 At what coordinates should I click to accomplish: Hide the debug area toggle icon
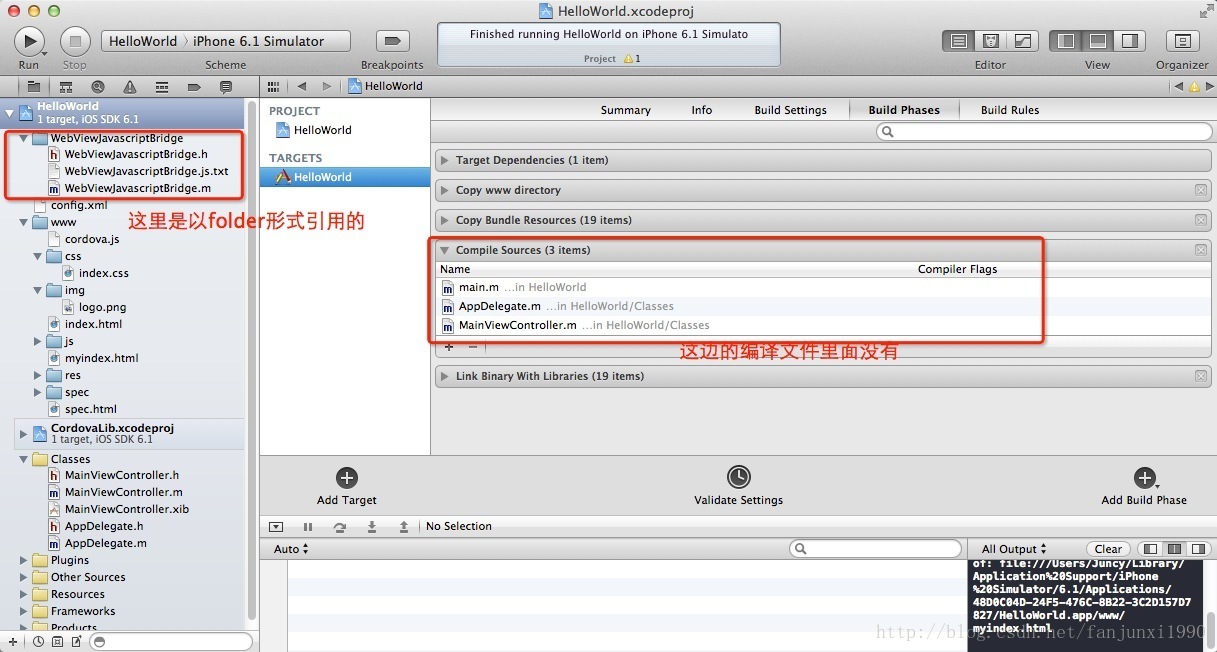click(277, 526)
